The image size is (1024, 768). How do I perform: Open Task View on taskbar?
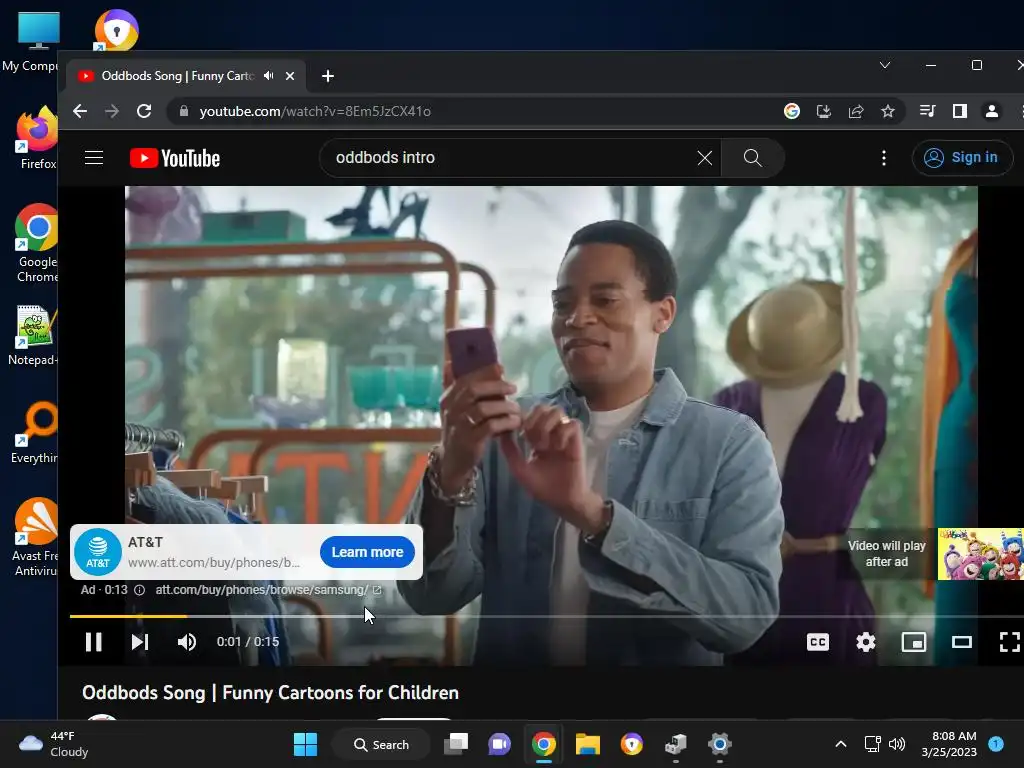coord(456,744)
